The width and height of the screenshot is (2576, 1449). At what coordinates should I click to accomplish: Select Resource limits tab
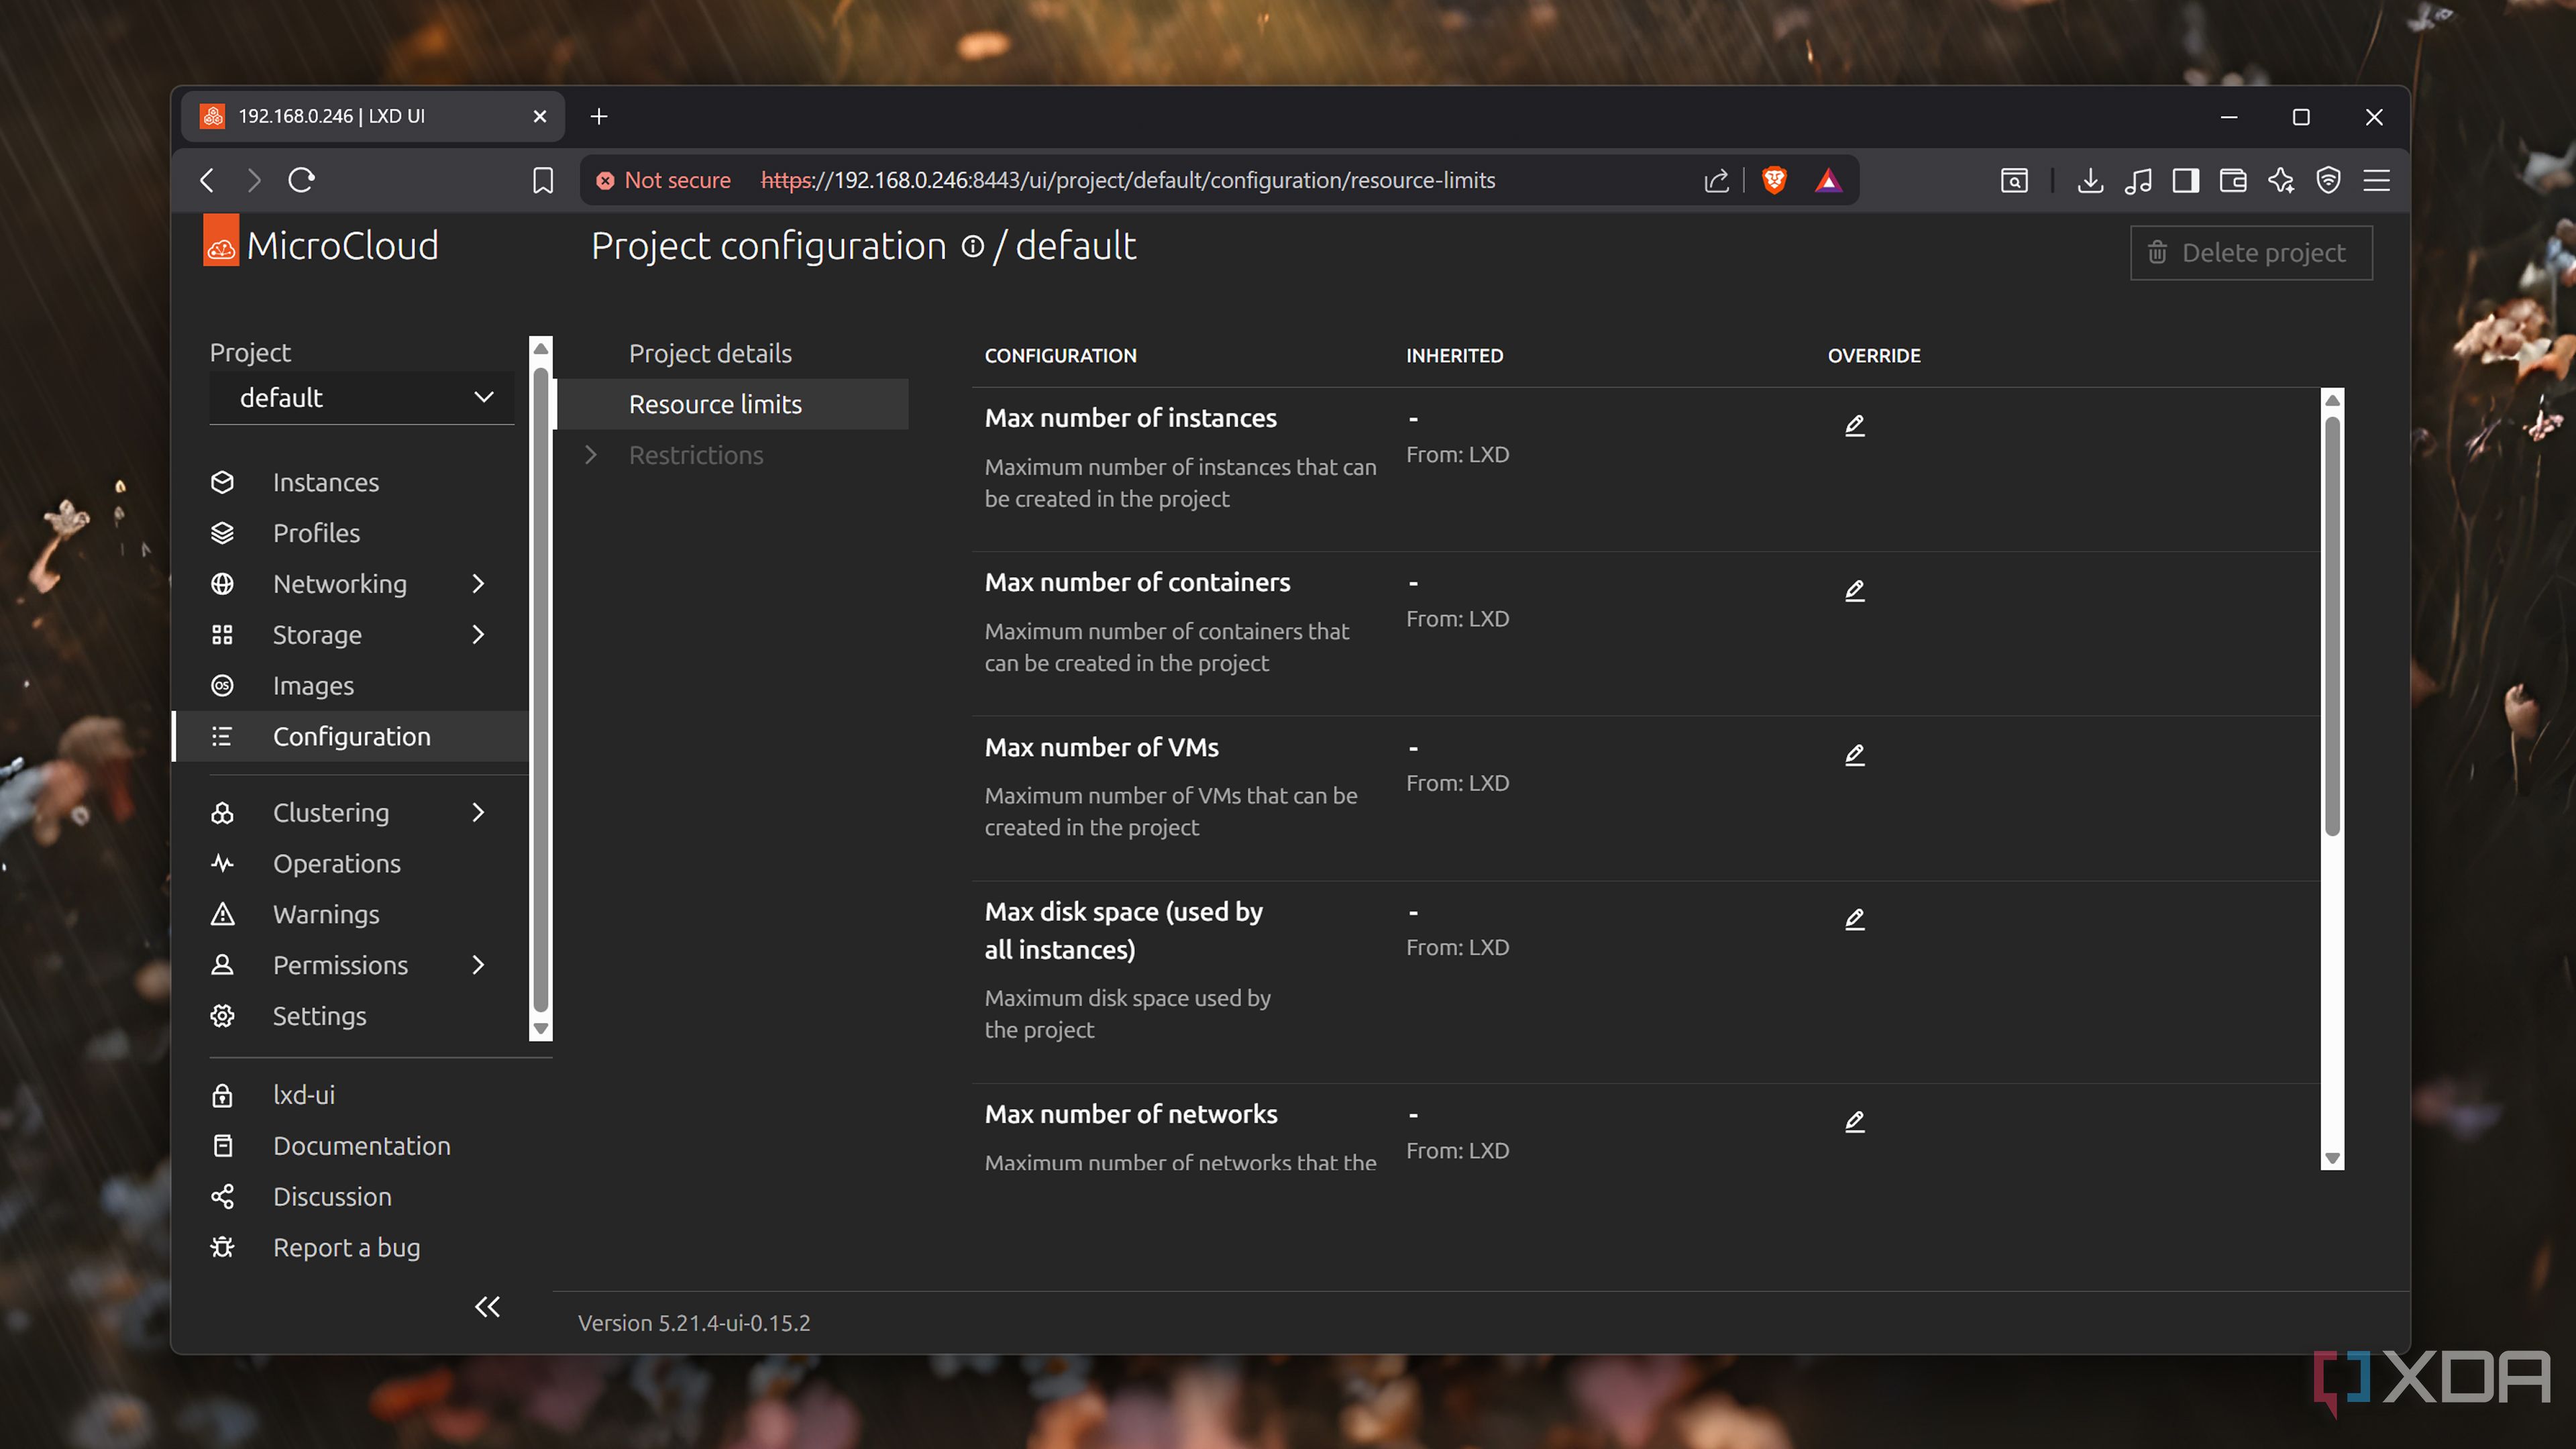tap(731, 404)
